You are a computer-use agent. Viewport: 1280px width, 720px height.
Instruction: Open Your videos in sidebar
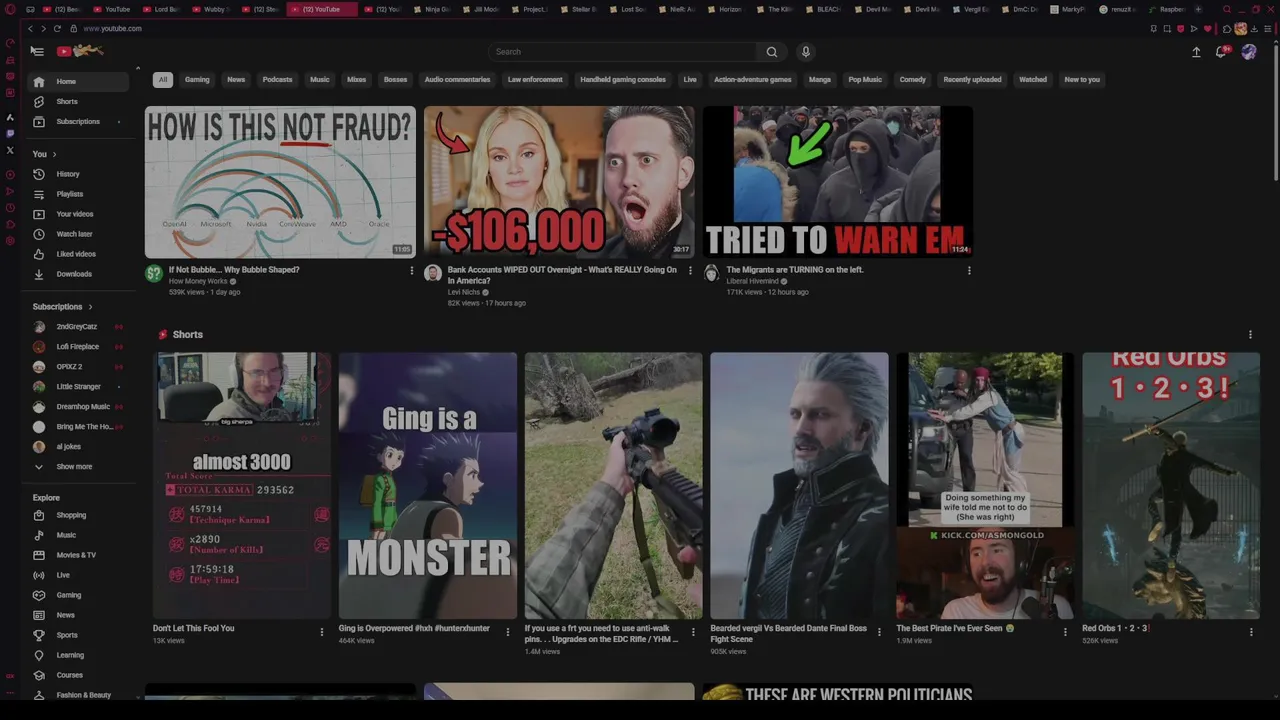pos(80,214)
